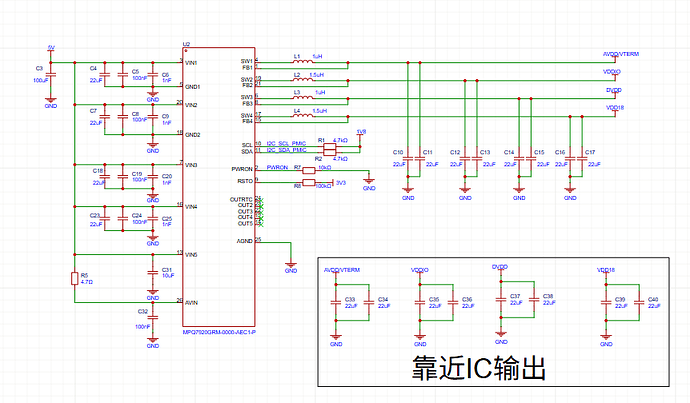Select resistor R7 10kΩ

(x=308, y=172)
